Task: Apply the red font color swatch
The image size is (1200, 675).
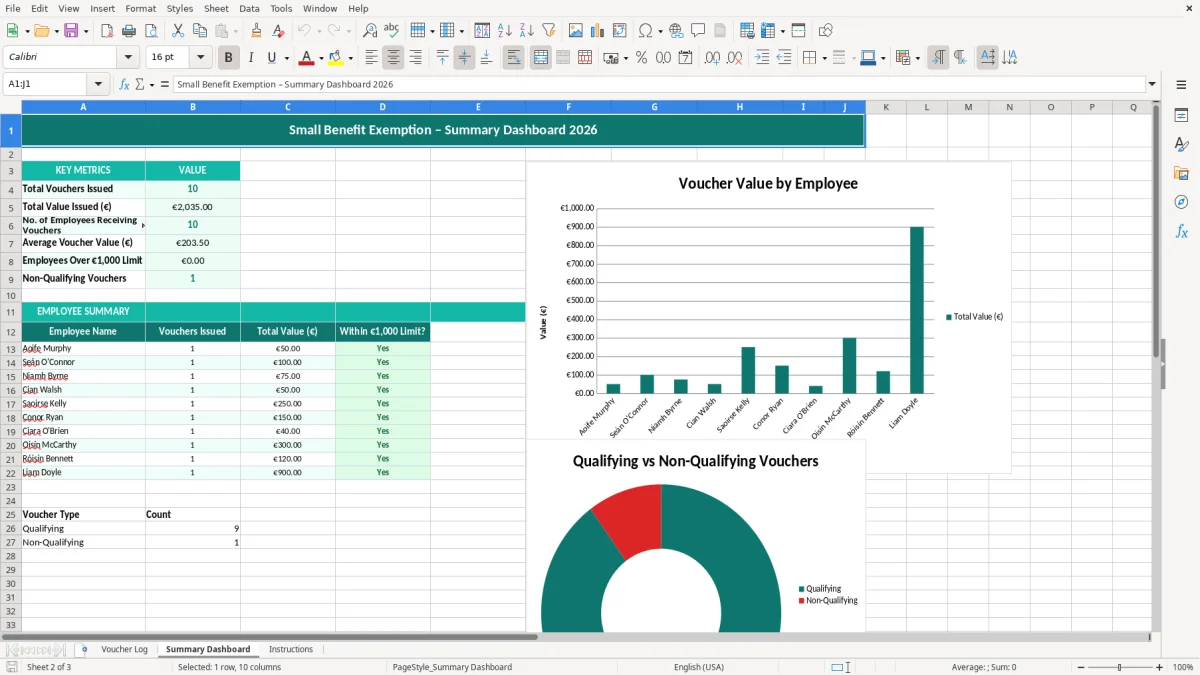Action: click(x=307, y=58)
